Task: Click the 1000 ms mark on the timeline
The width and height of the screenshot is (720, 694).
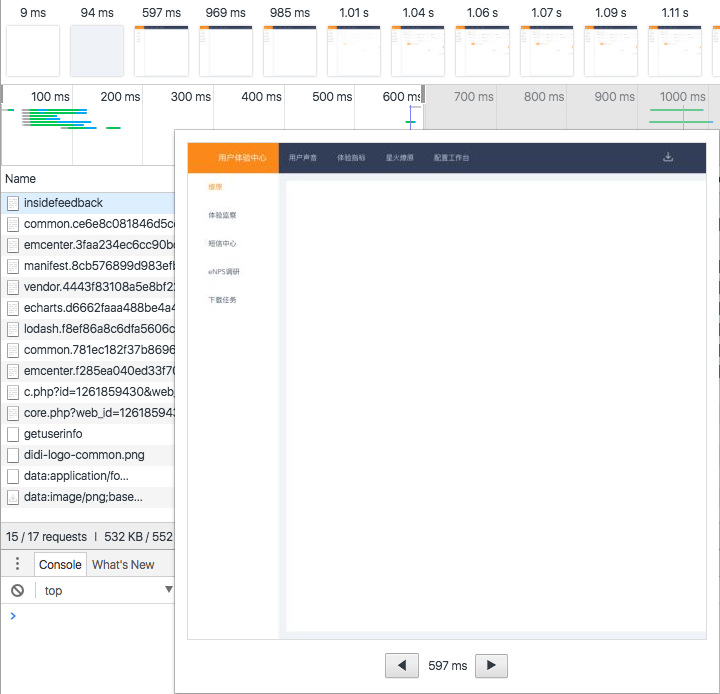Action: pyautogui.click(x=682, y=97)
